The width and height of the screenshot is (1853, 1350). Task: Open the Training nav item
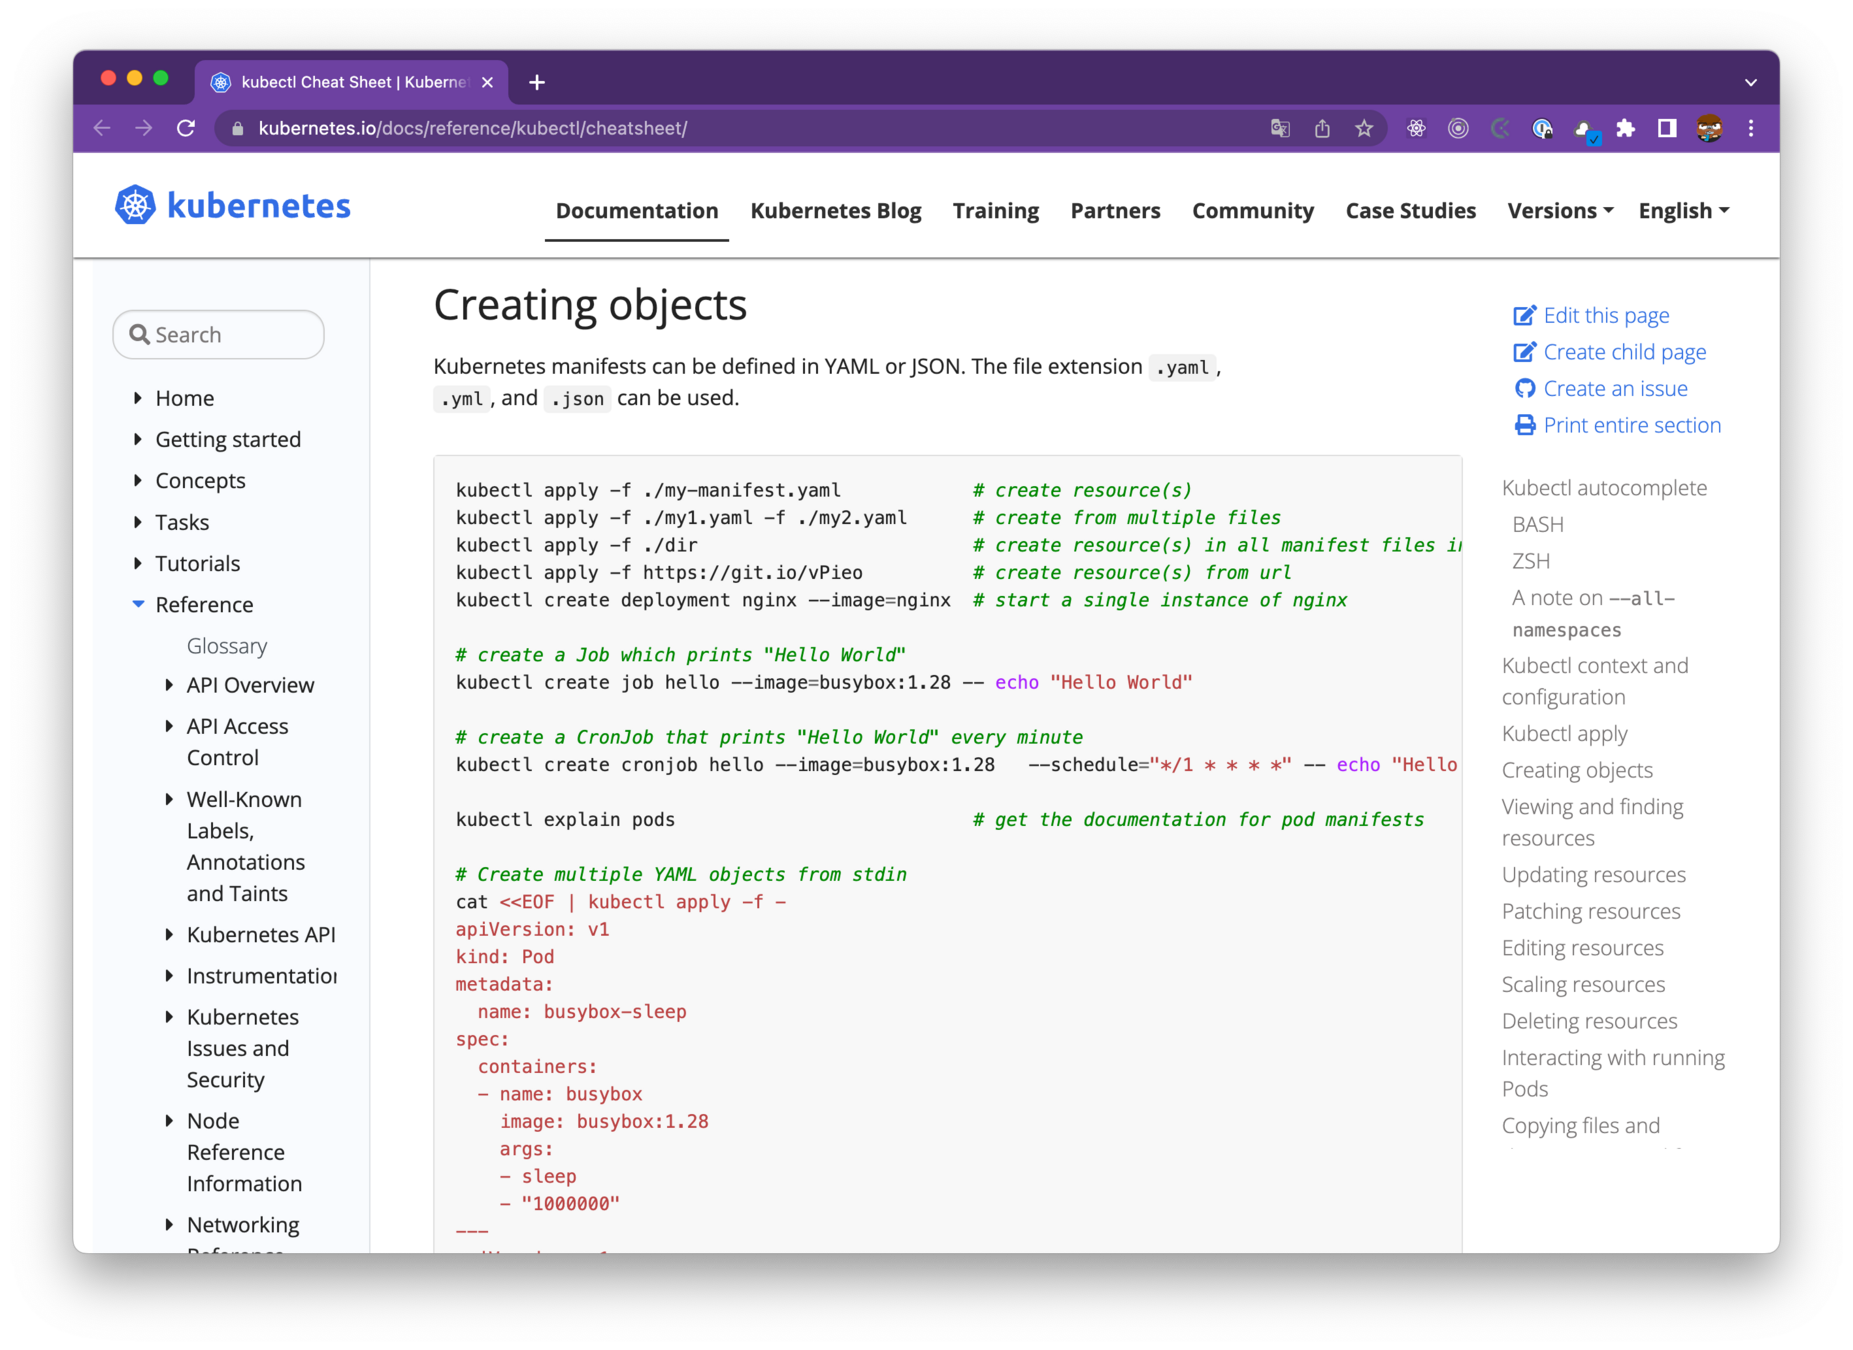click(996, 210)
